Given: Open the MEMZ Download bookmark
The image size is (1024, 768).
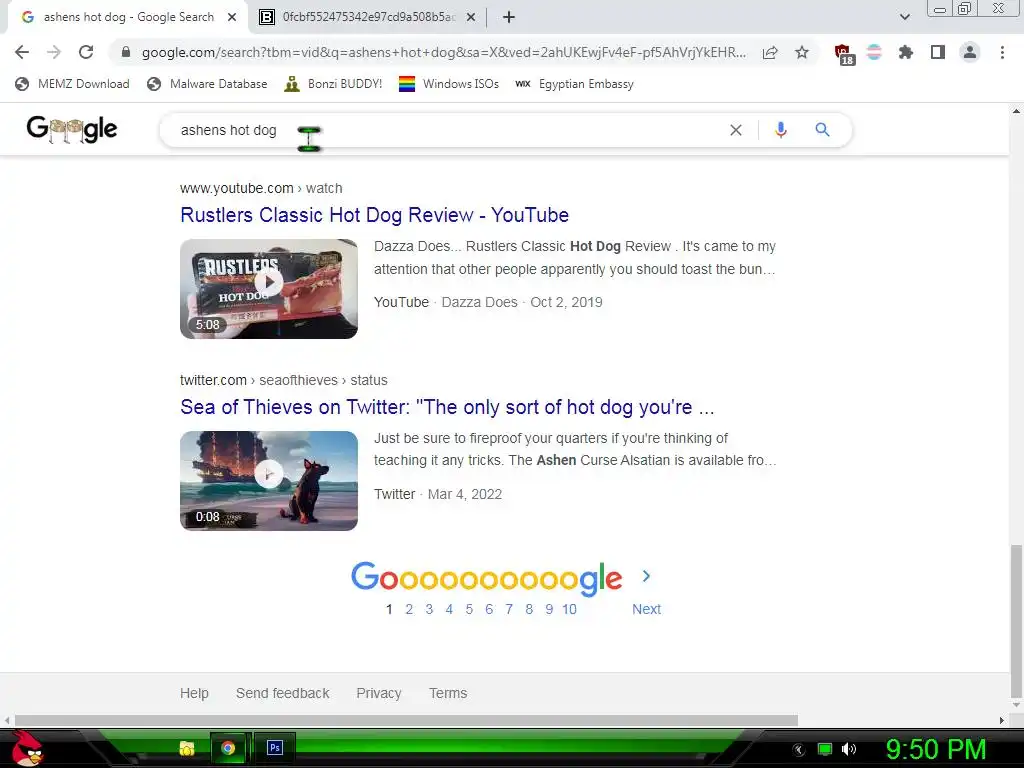Looking at the screenshot, I should [x=72, y=84].
